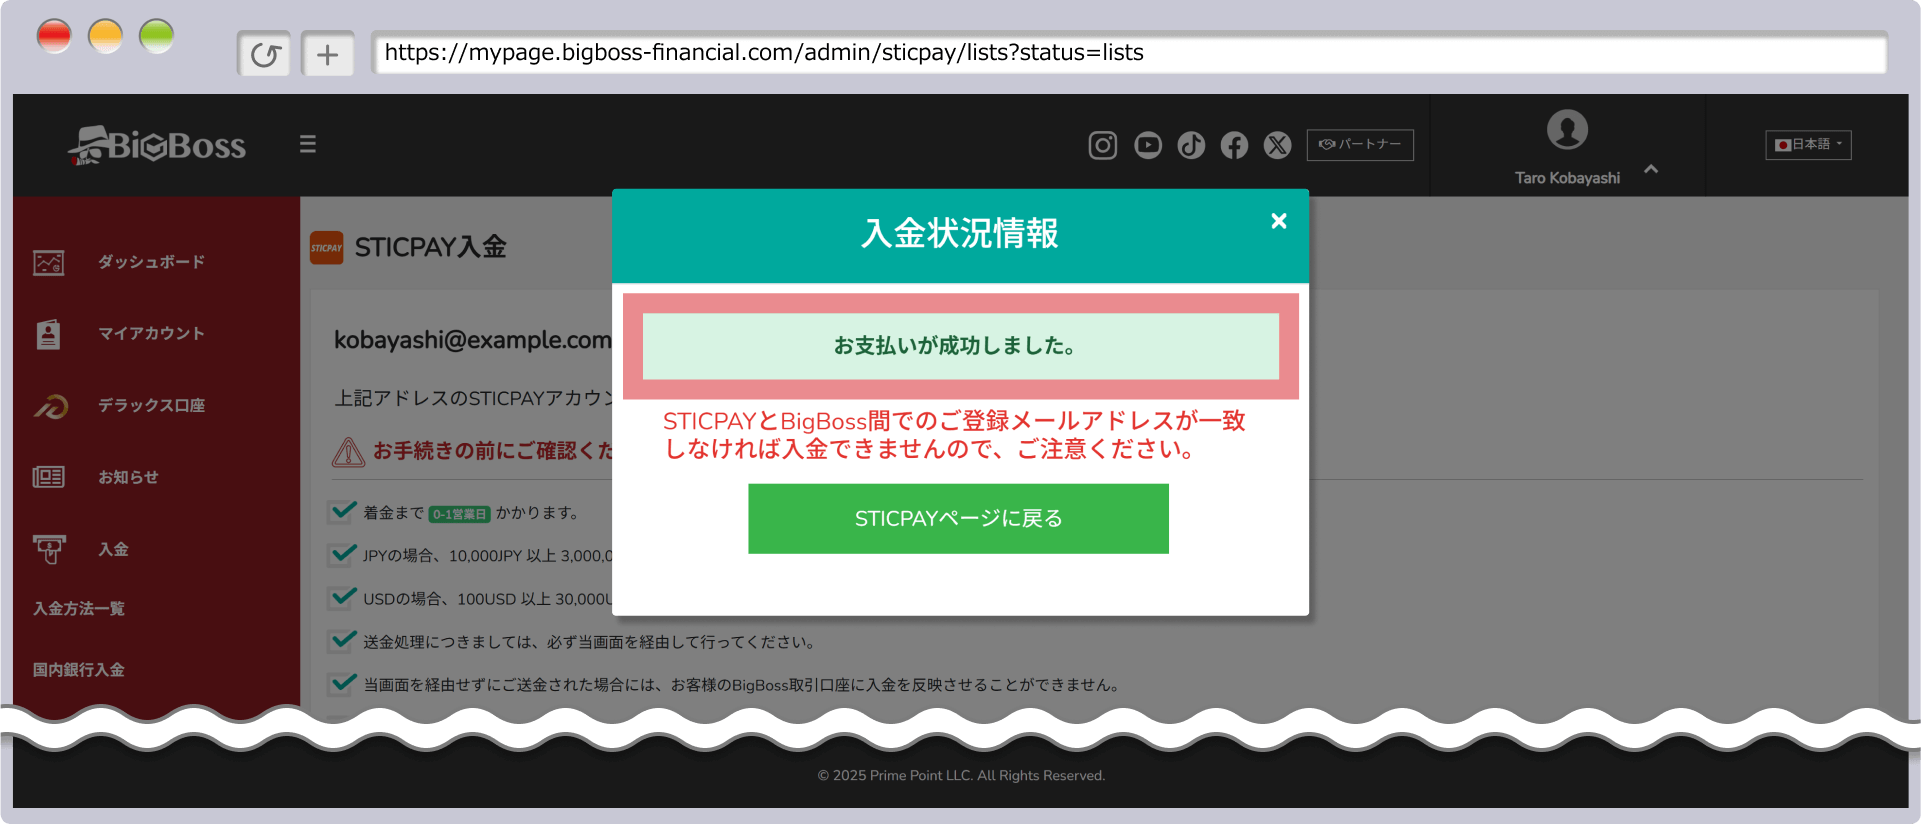Open BigBoss Instagram page icon
Viewport: 1921px width, 824px height.
[1102, 146]
